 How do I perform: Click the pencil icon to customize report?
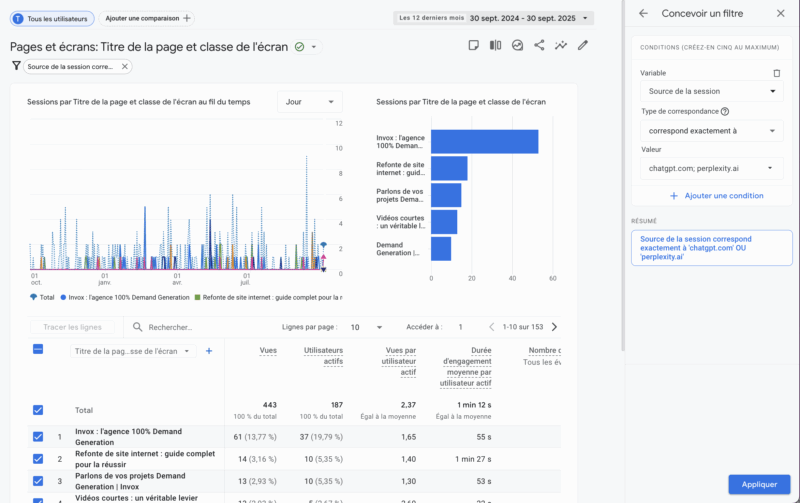pos(583,45)
